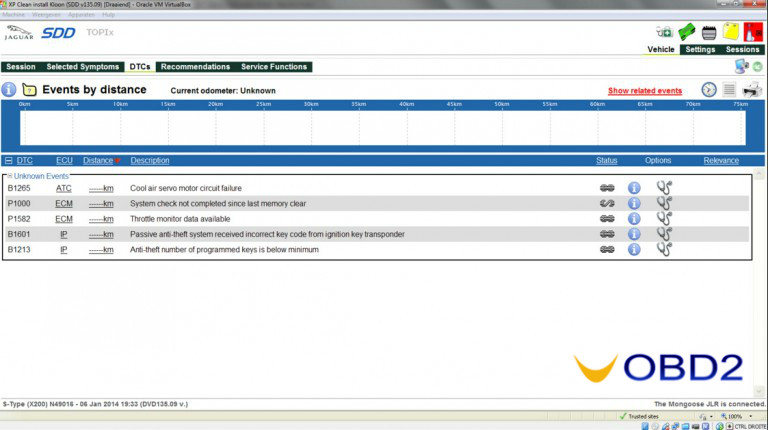Sort by Relevance column header
Screen dimensions: 768x430
click(721, 161)
